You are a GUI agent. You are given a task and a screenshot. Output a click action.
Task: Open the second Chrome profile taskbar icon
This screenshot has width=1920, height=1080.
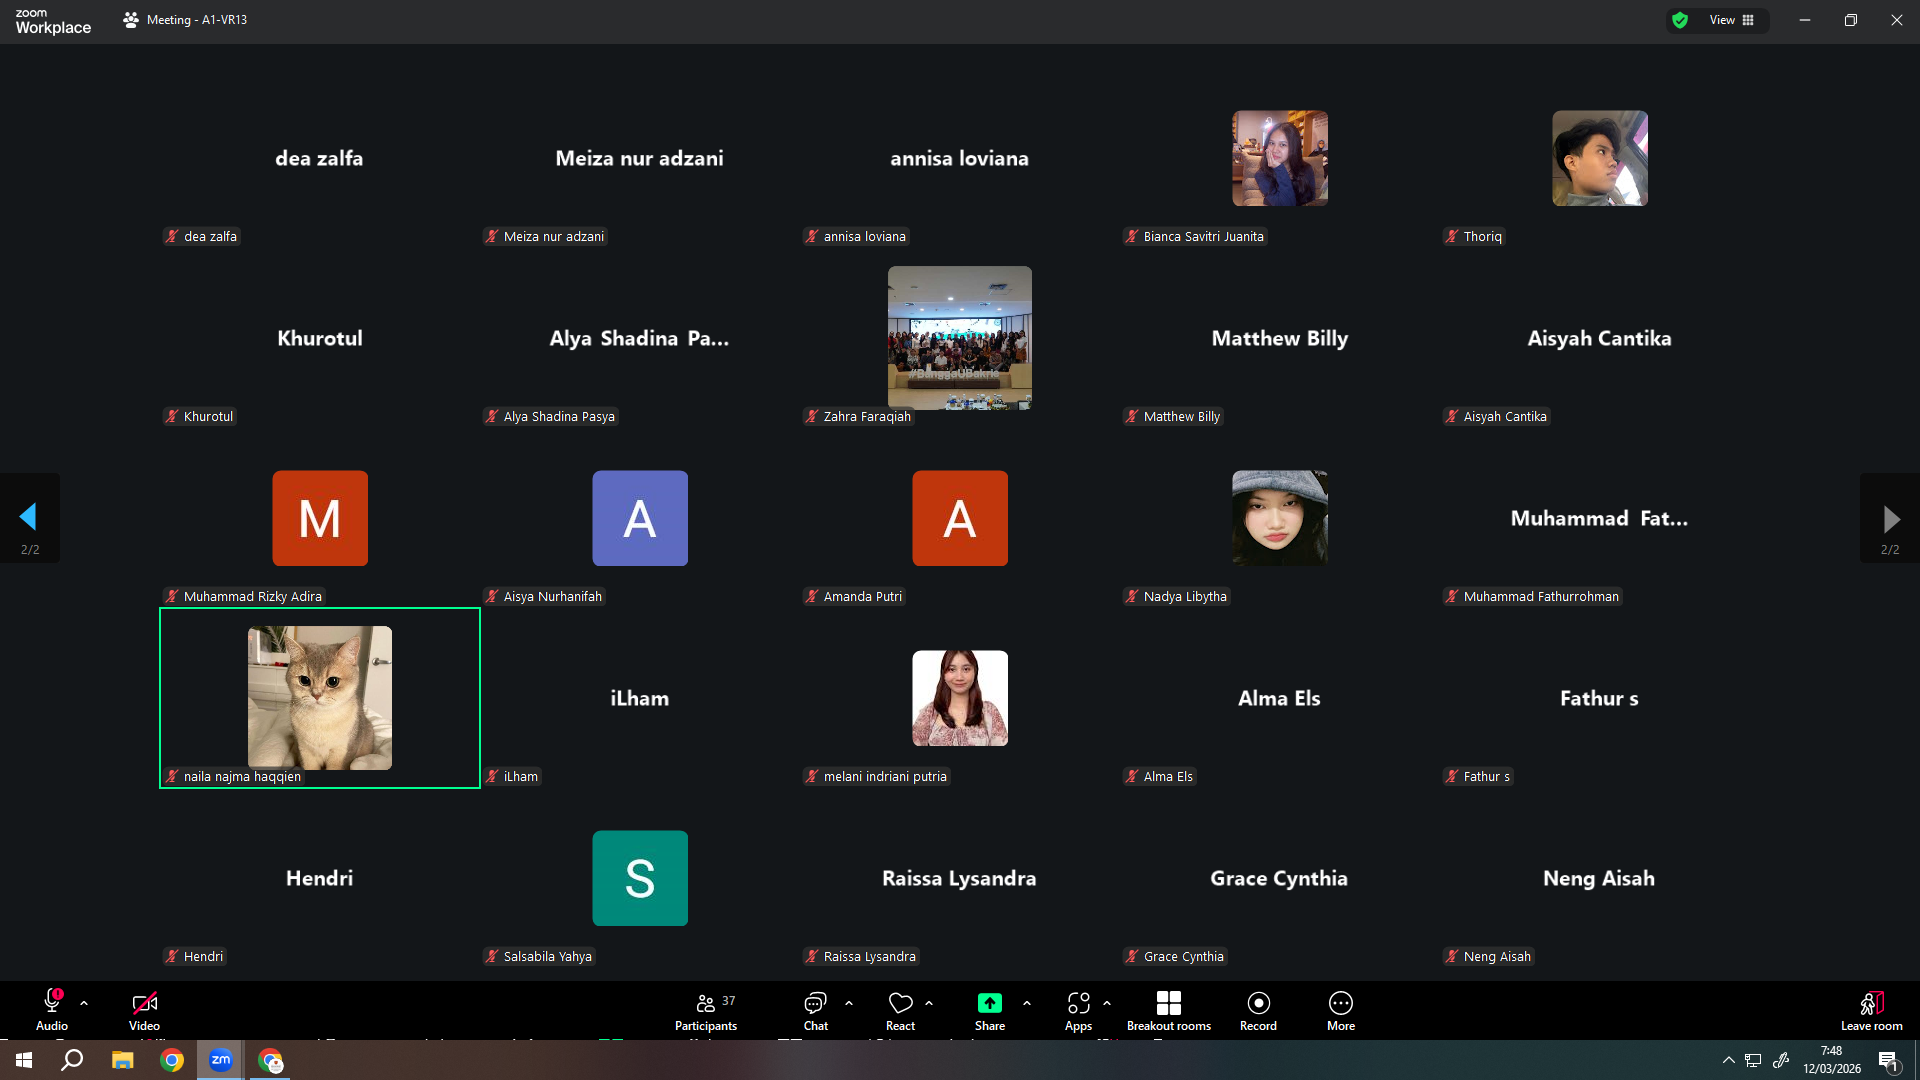click(x=271, y=1060)
